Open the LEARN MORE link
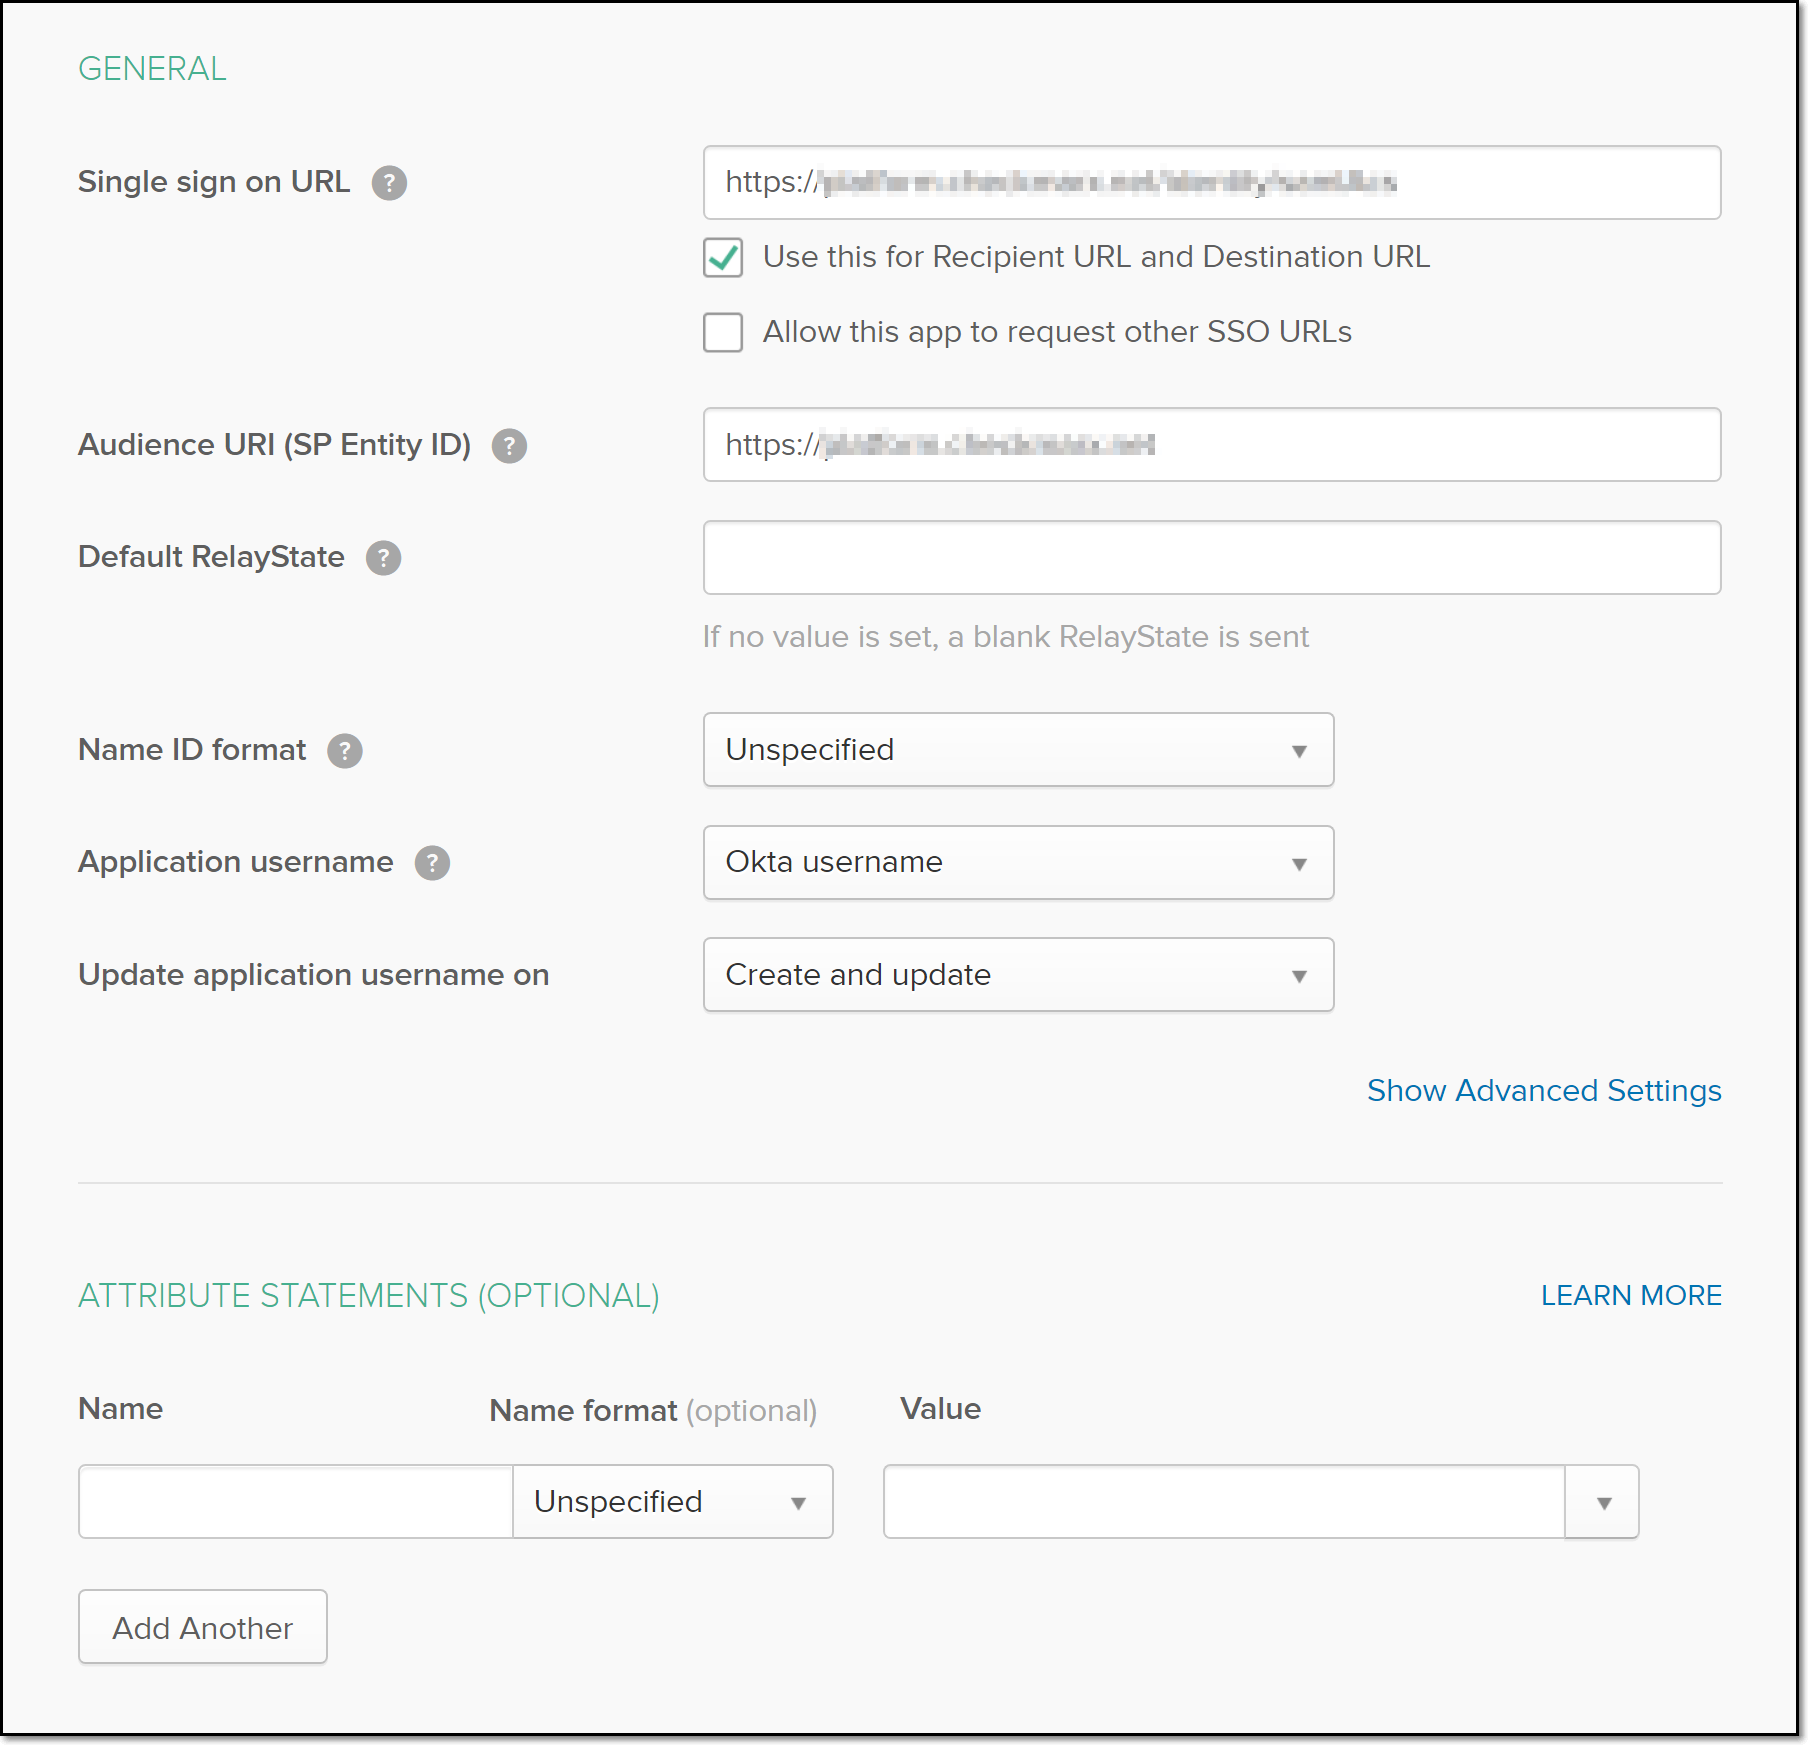1808x1745 pixels. (x=1631, y=1296)
